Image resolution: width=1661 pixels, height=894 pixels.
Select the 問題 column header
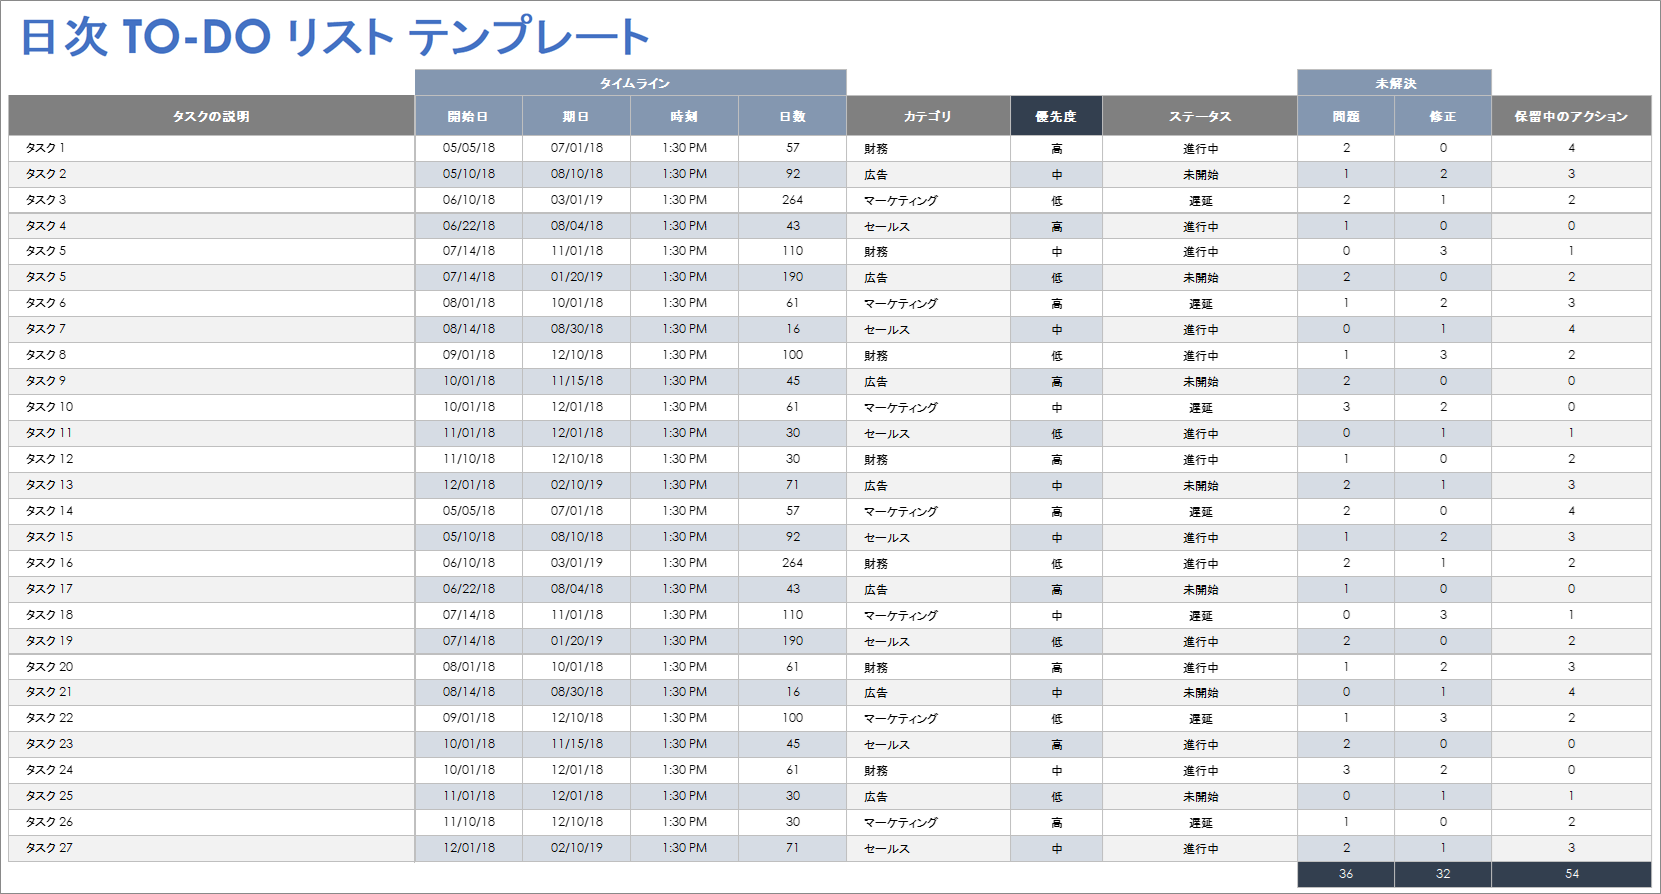coord(1346,116)
